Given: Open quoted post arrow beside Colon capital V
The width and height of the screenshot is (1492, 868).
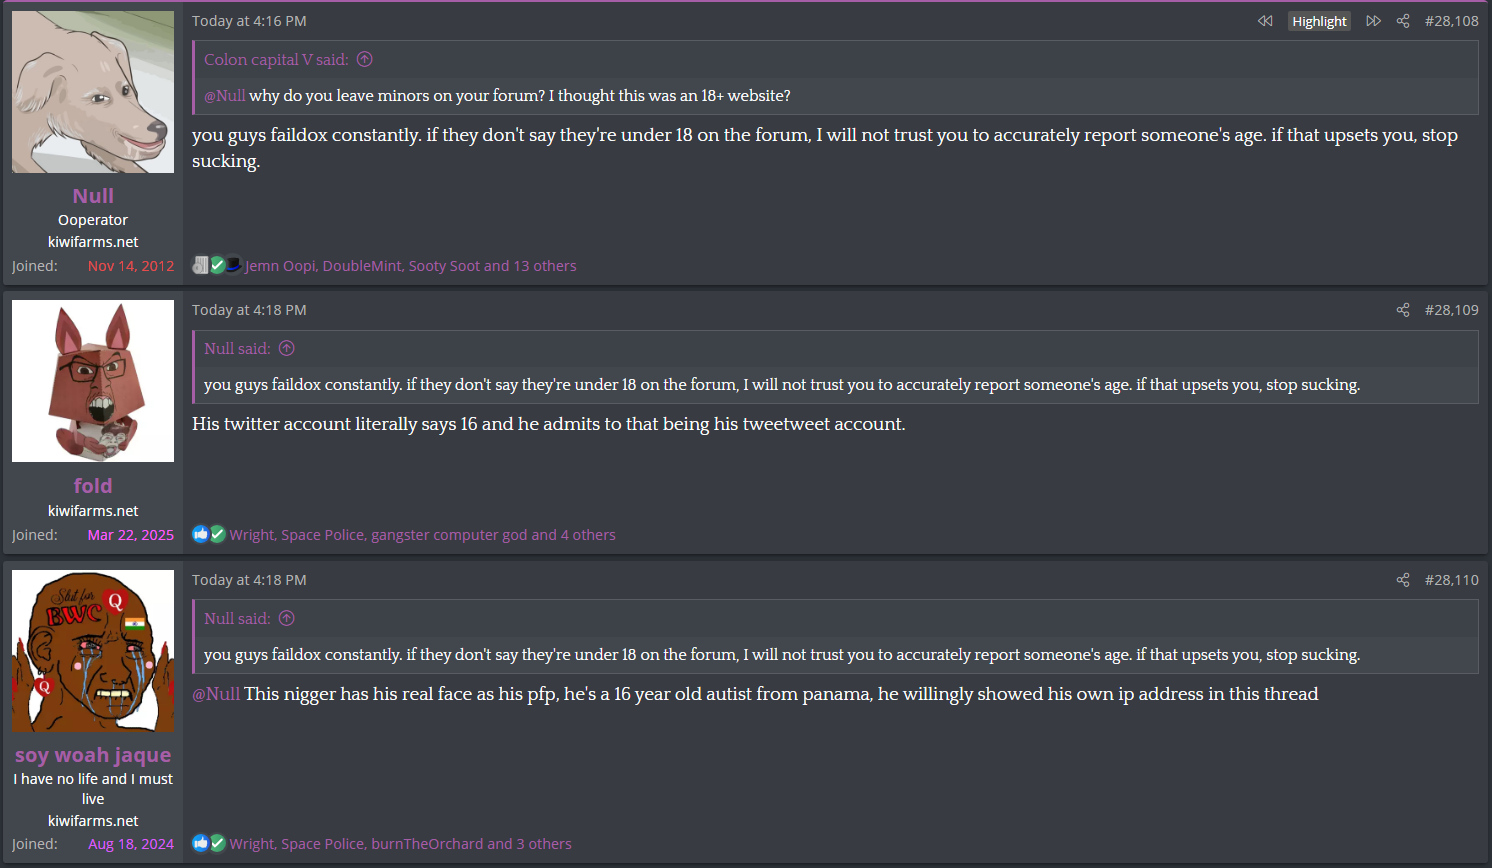Looking at the screenshot, I should (x=365, y=59).
